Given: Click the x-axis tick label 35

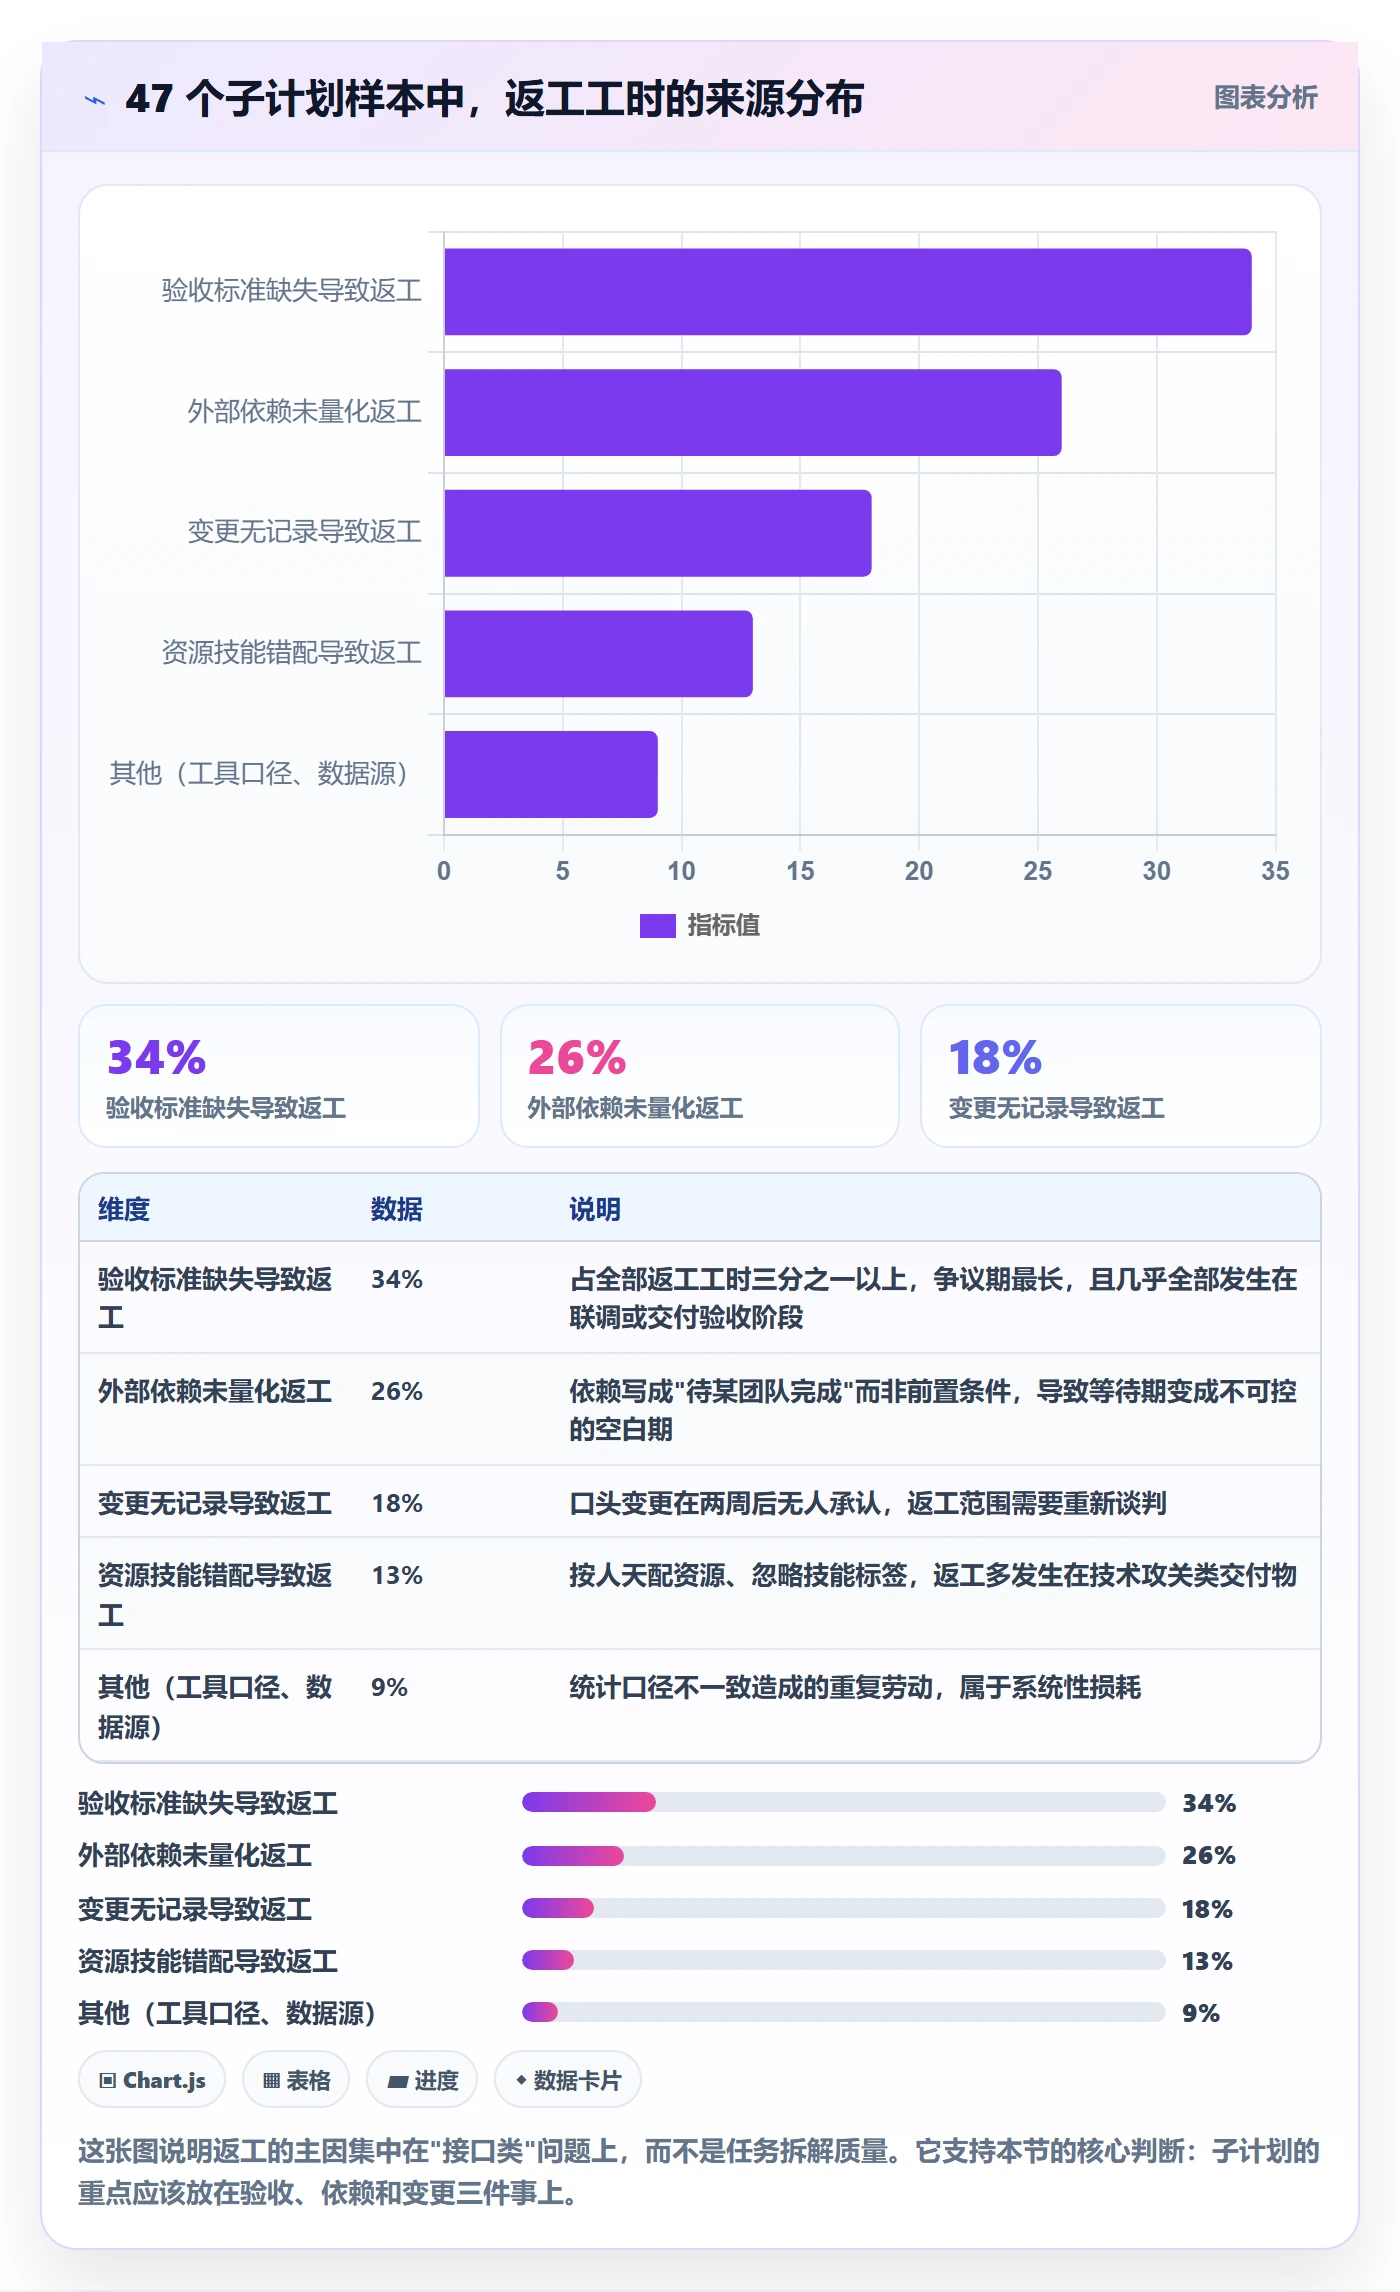Looking at the screenshot, I should (x=1275, y=871).
